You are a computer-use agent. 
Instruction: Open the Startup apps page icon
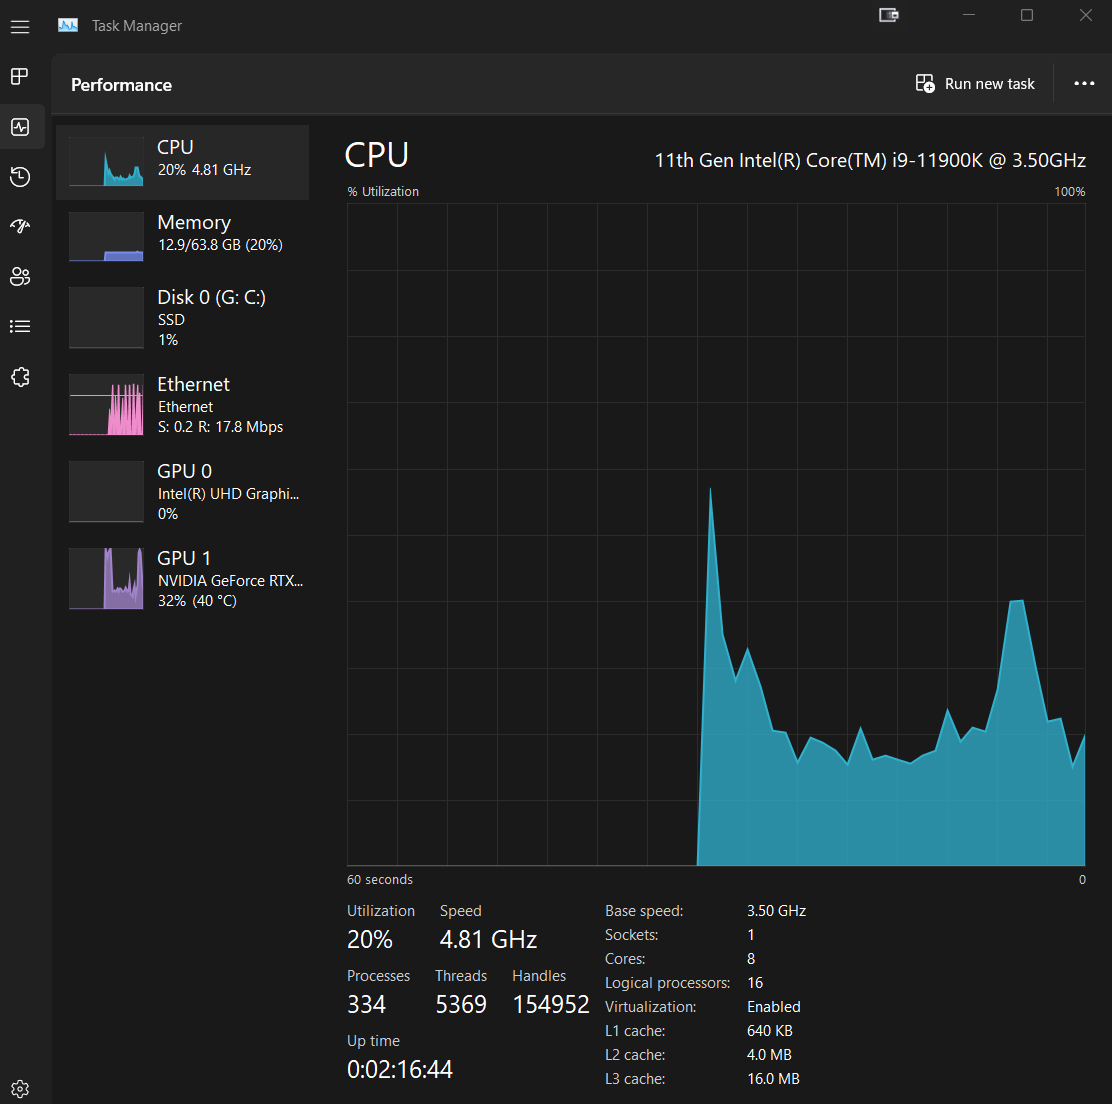[x=20, y=226]
